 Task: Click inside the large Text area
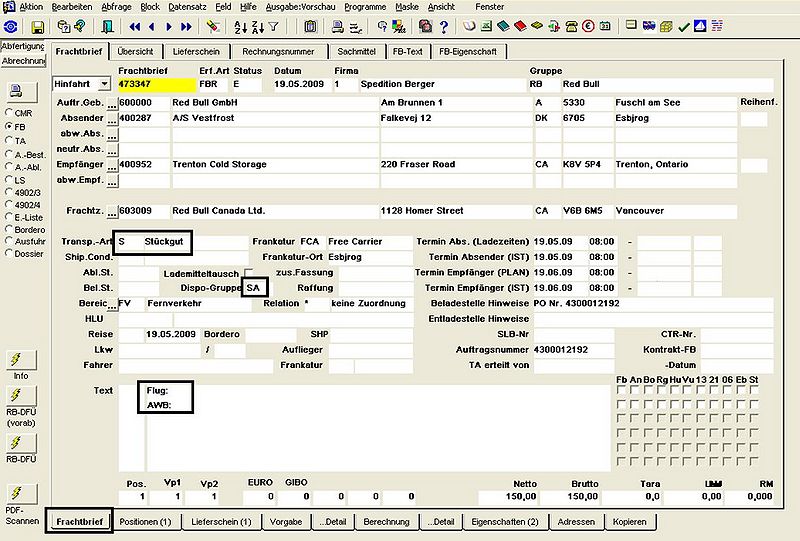click(x=379, y=428)
